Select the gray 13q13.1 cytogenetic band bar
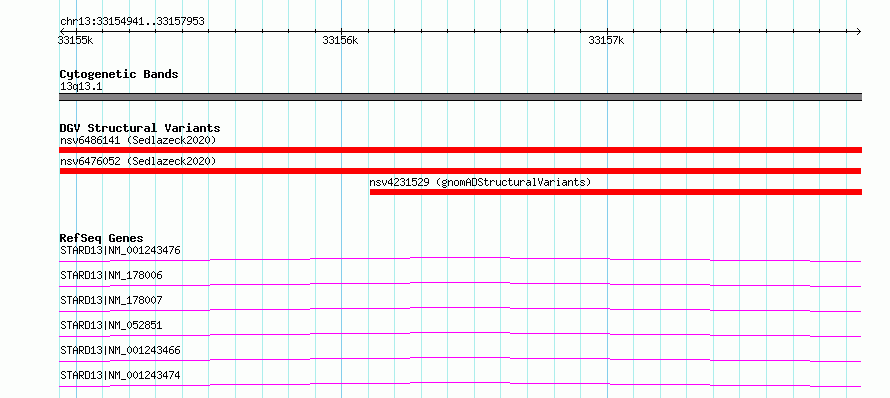This screenshot has height=398, width=890. 460,97
